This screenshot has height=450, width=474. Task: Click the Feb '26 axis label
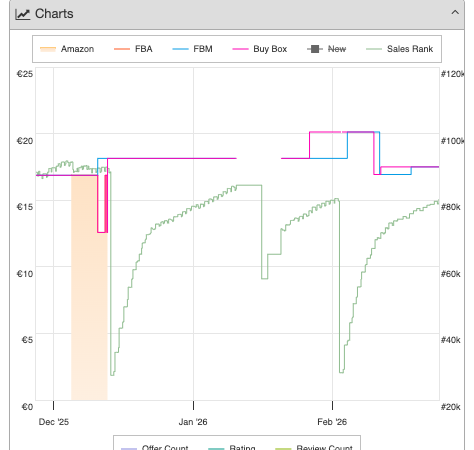pos(332,422)
